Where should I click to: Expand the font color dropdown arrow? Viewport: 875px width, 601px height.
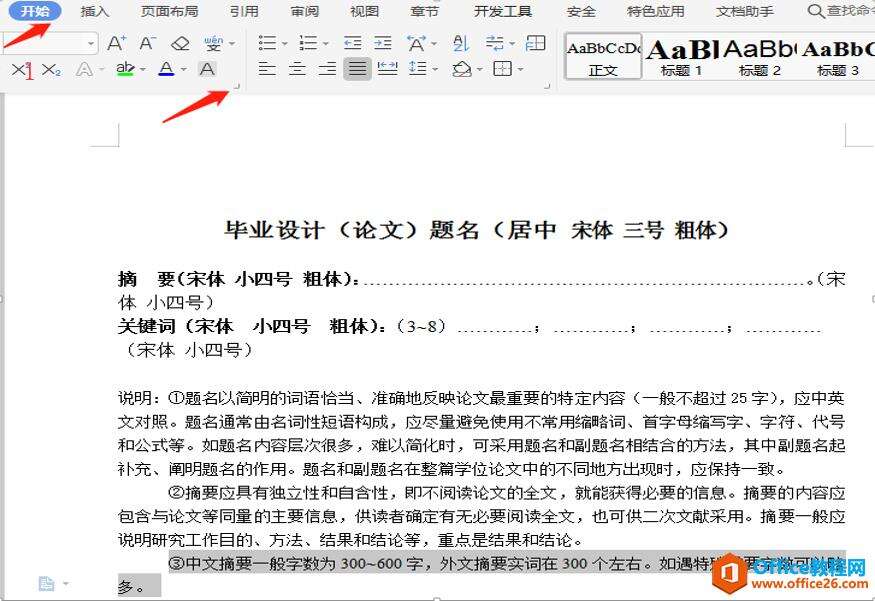(x=184, y=70)
